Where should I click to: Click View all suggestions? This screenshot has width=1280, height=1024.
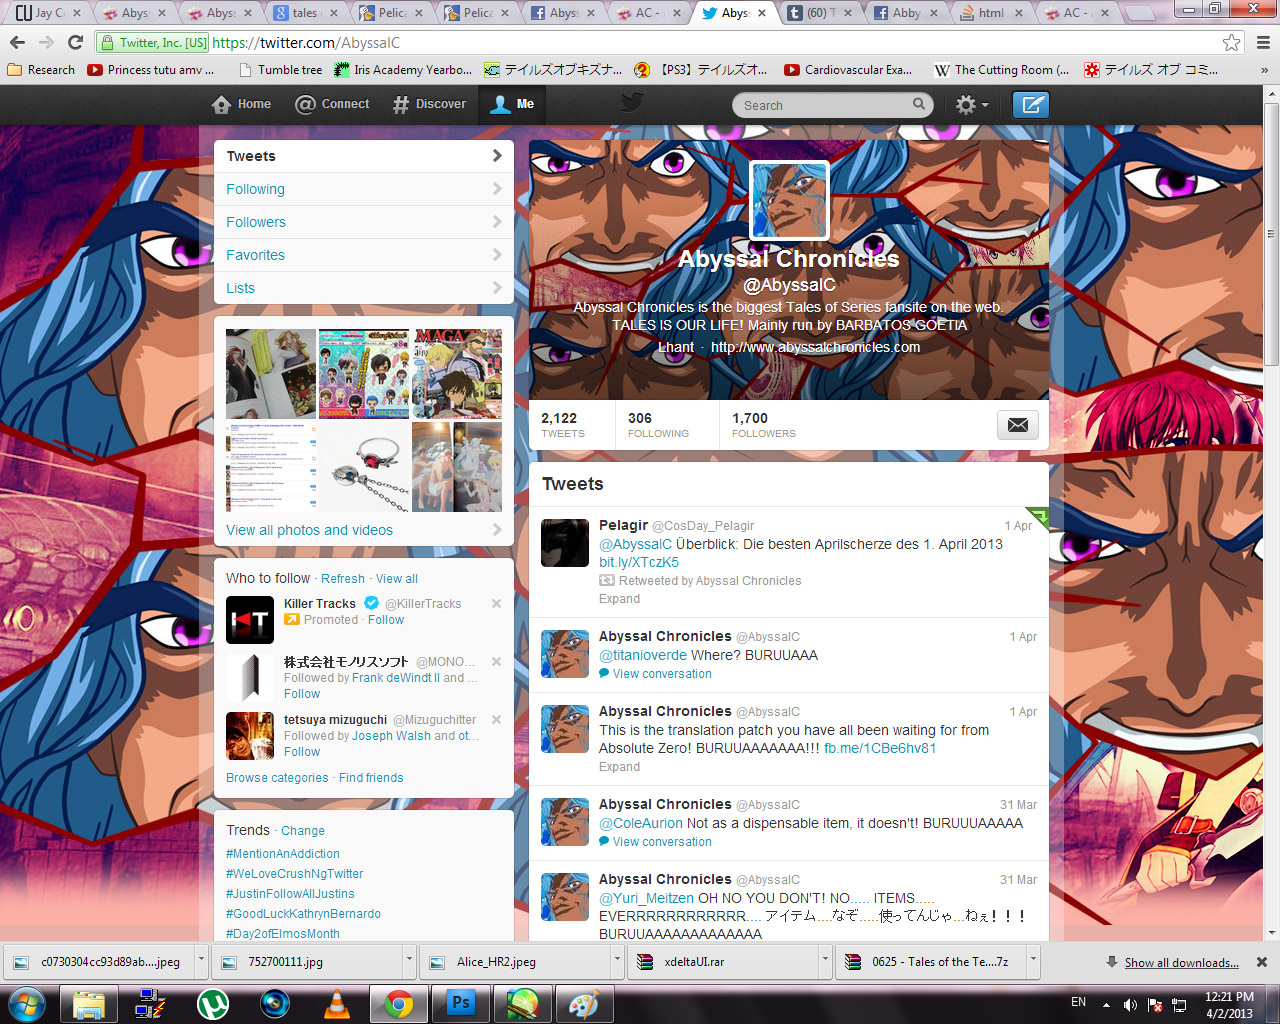pos(397,579)
